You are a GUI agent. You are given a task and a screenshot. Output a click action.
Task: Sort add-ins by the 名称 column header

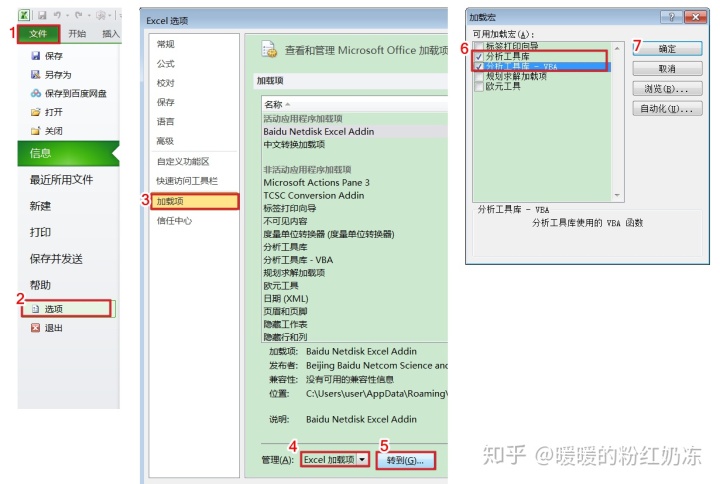(x=354, y=104)
